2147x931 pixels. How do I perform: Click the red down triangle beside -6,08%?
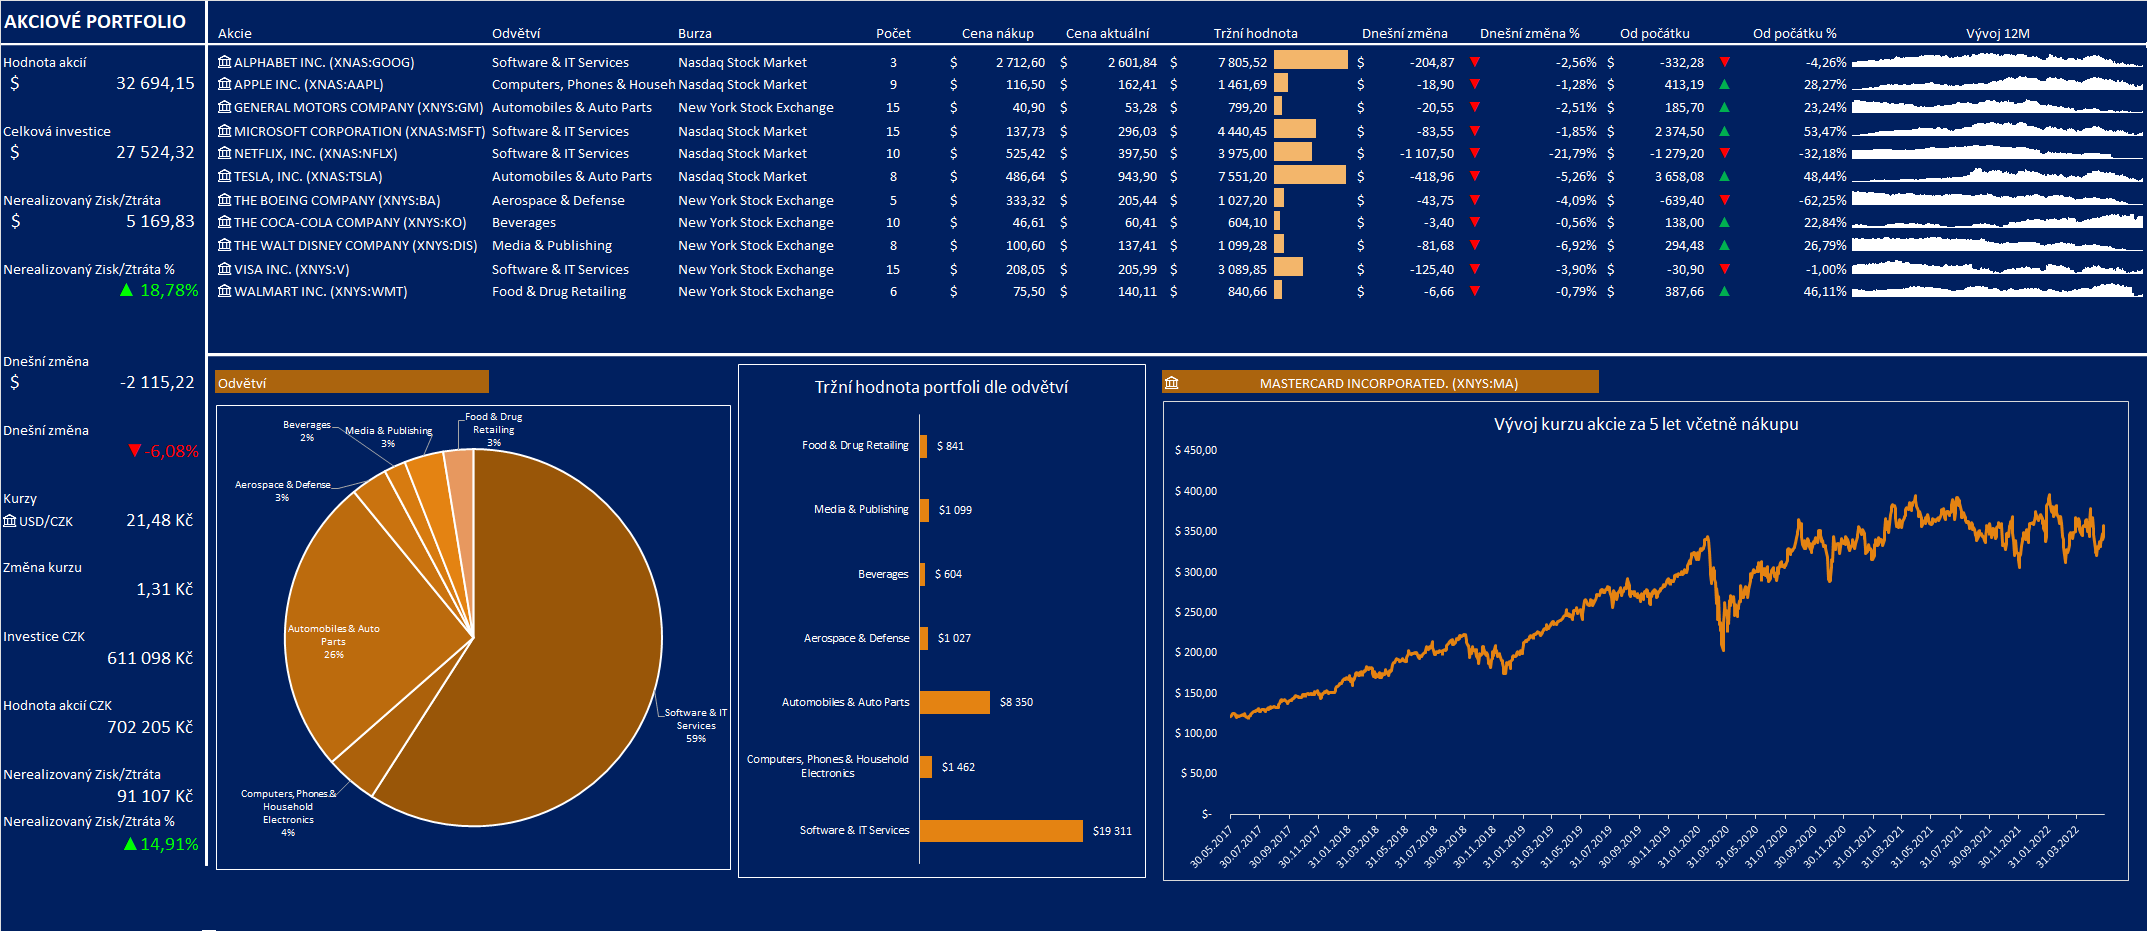135,451
